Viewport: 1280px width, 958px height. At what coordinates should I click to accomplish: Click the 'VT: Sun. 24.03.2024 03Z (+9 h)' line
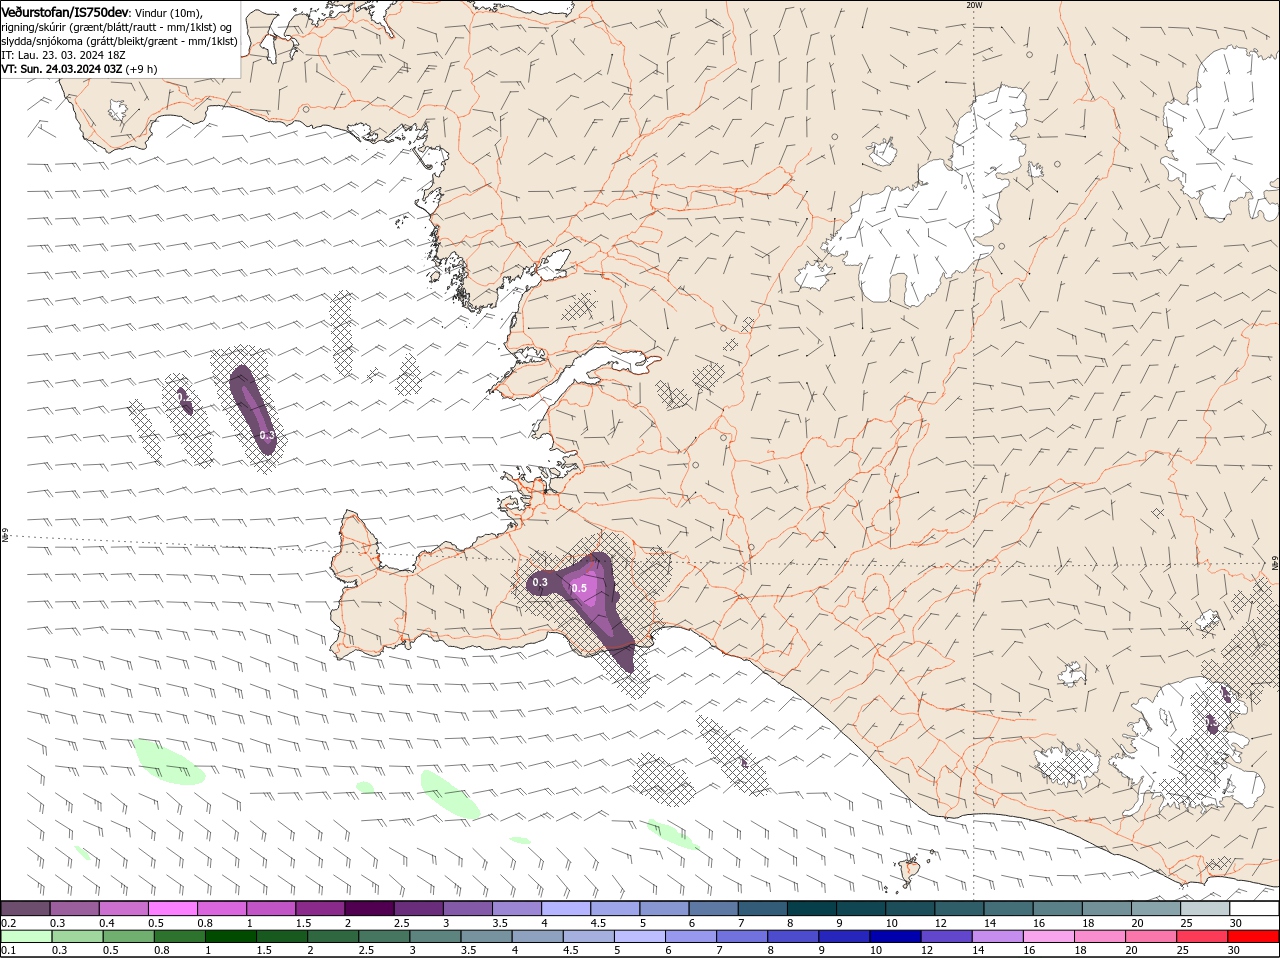pos(79,69)
